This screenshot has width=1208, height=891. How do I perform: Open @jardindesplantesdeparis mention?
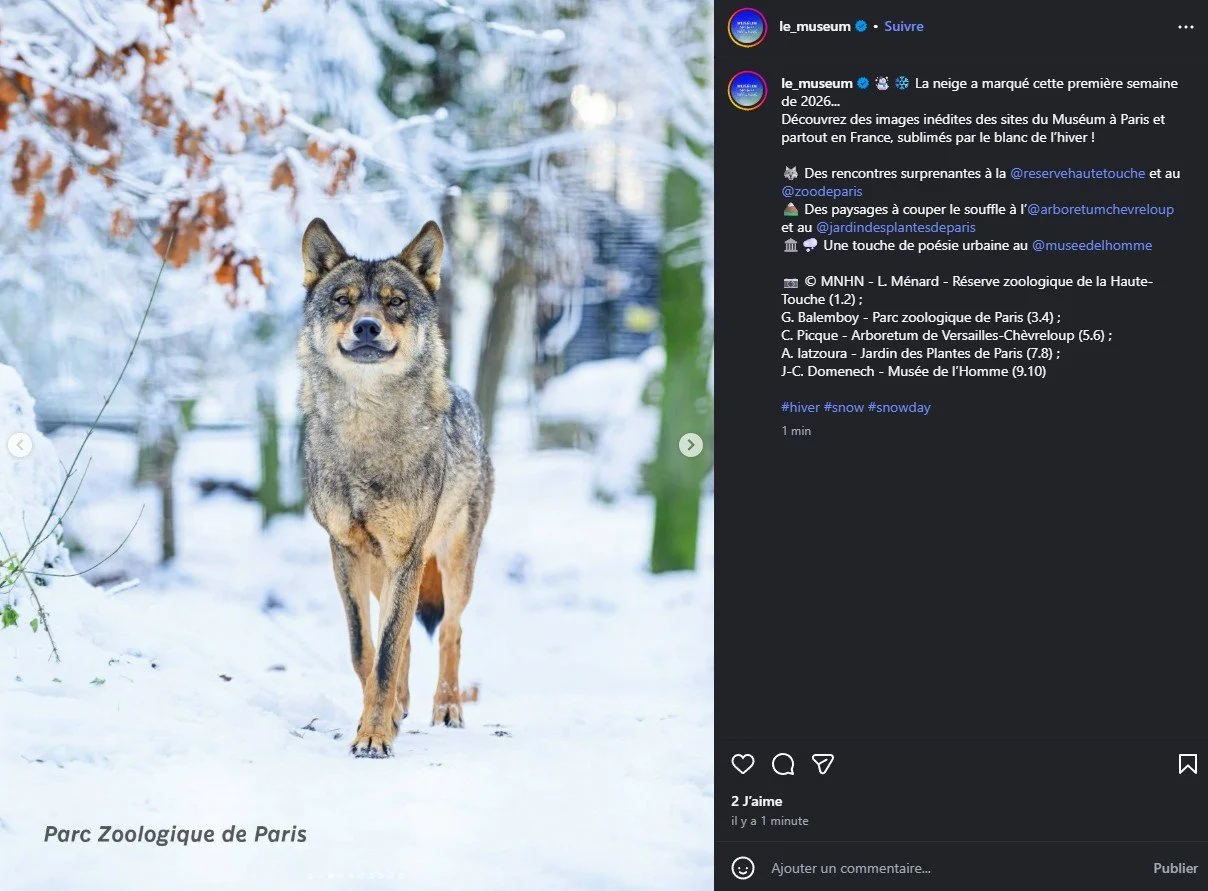pyautogui.click(x=896, y=227)
